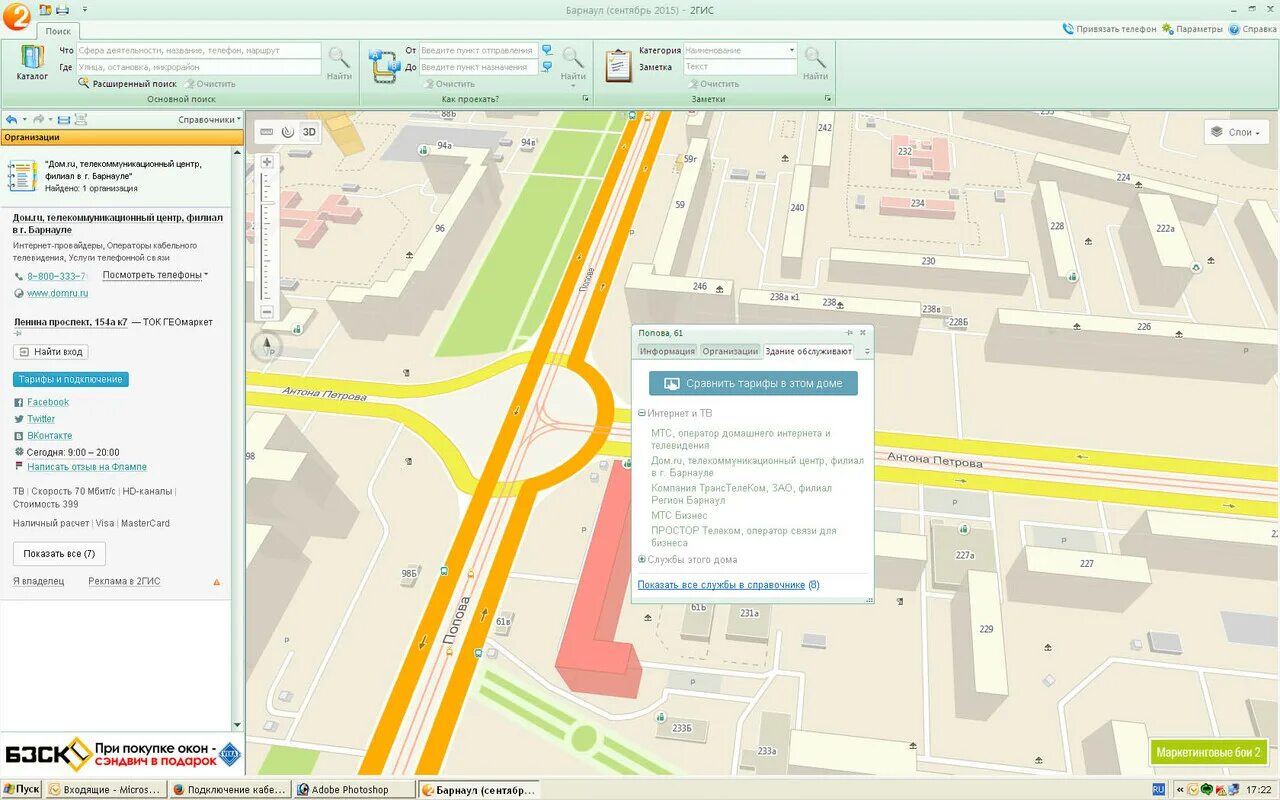Open the Как проехать group dialog launcher
This screenshot has width=1280, height=800.
(586, 99)
